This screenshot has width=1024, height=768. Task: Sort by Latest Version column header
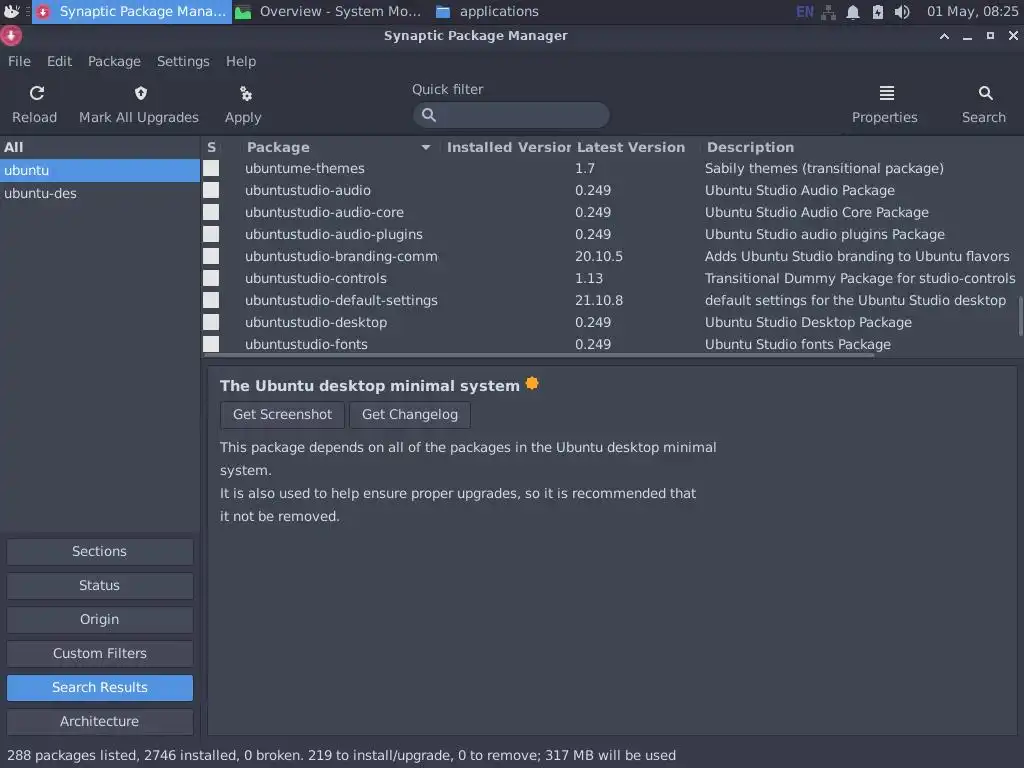[631, 148]
